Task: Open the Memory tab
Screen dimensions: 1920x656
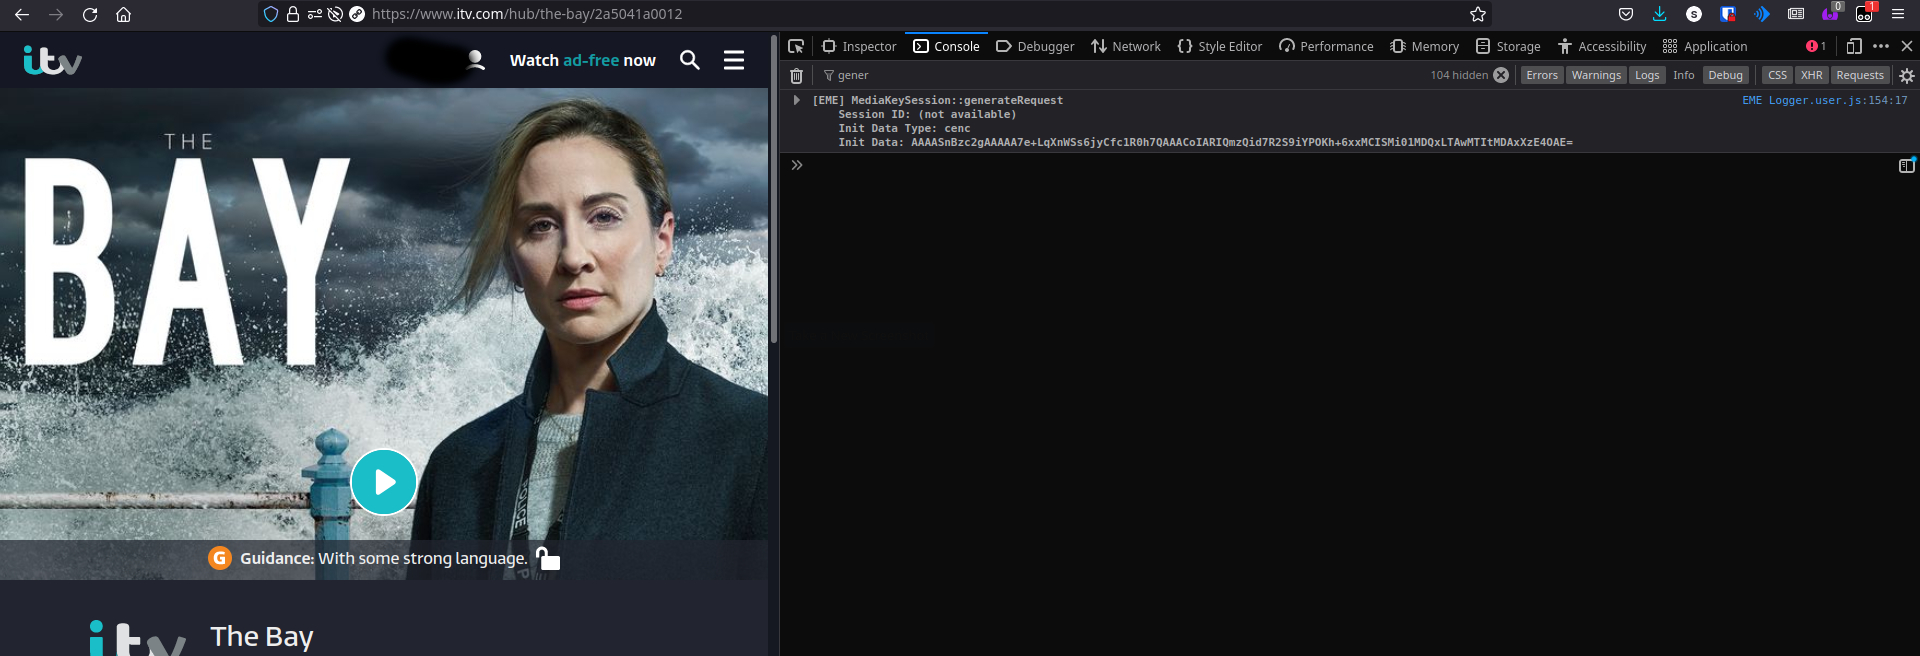Action: click(x=1425, y=46)
